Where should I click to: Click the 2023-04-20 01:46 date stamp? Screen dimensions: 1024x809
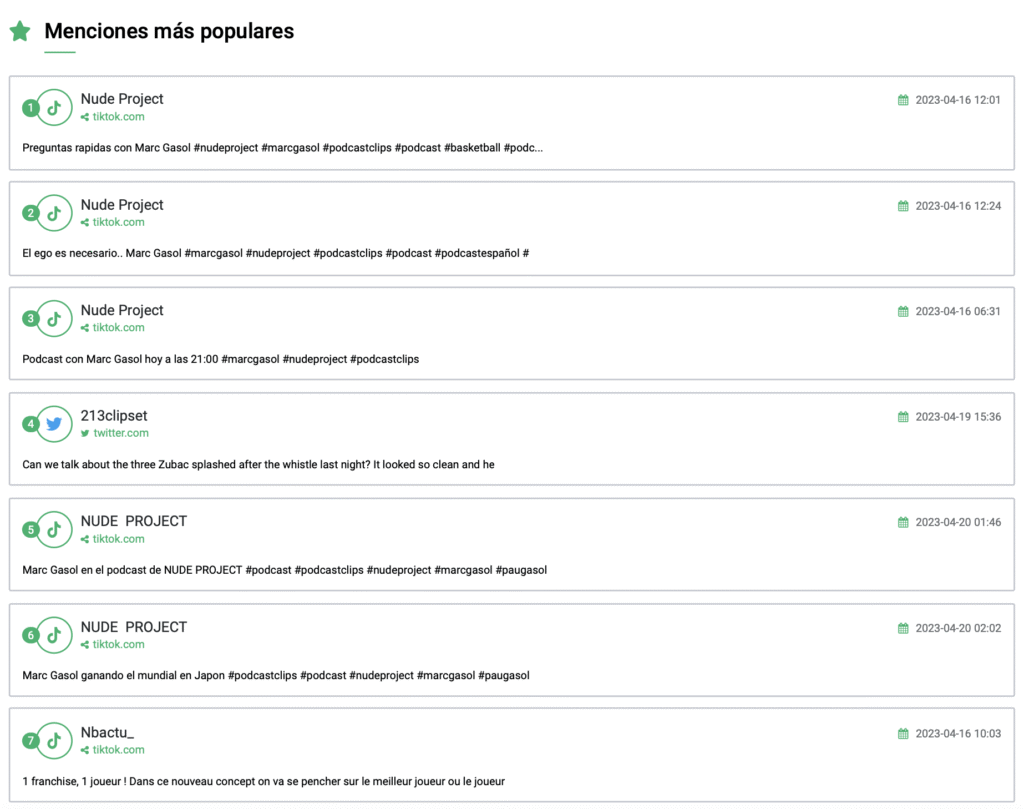click(x=958, y=522)
